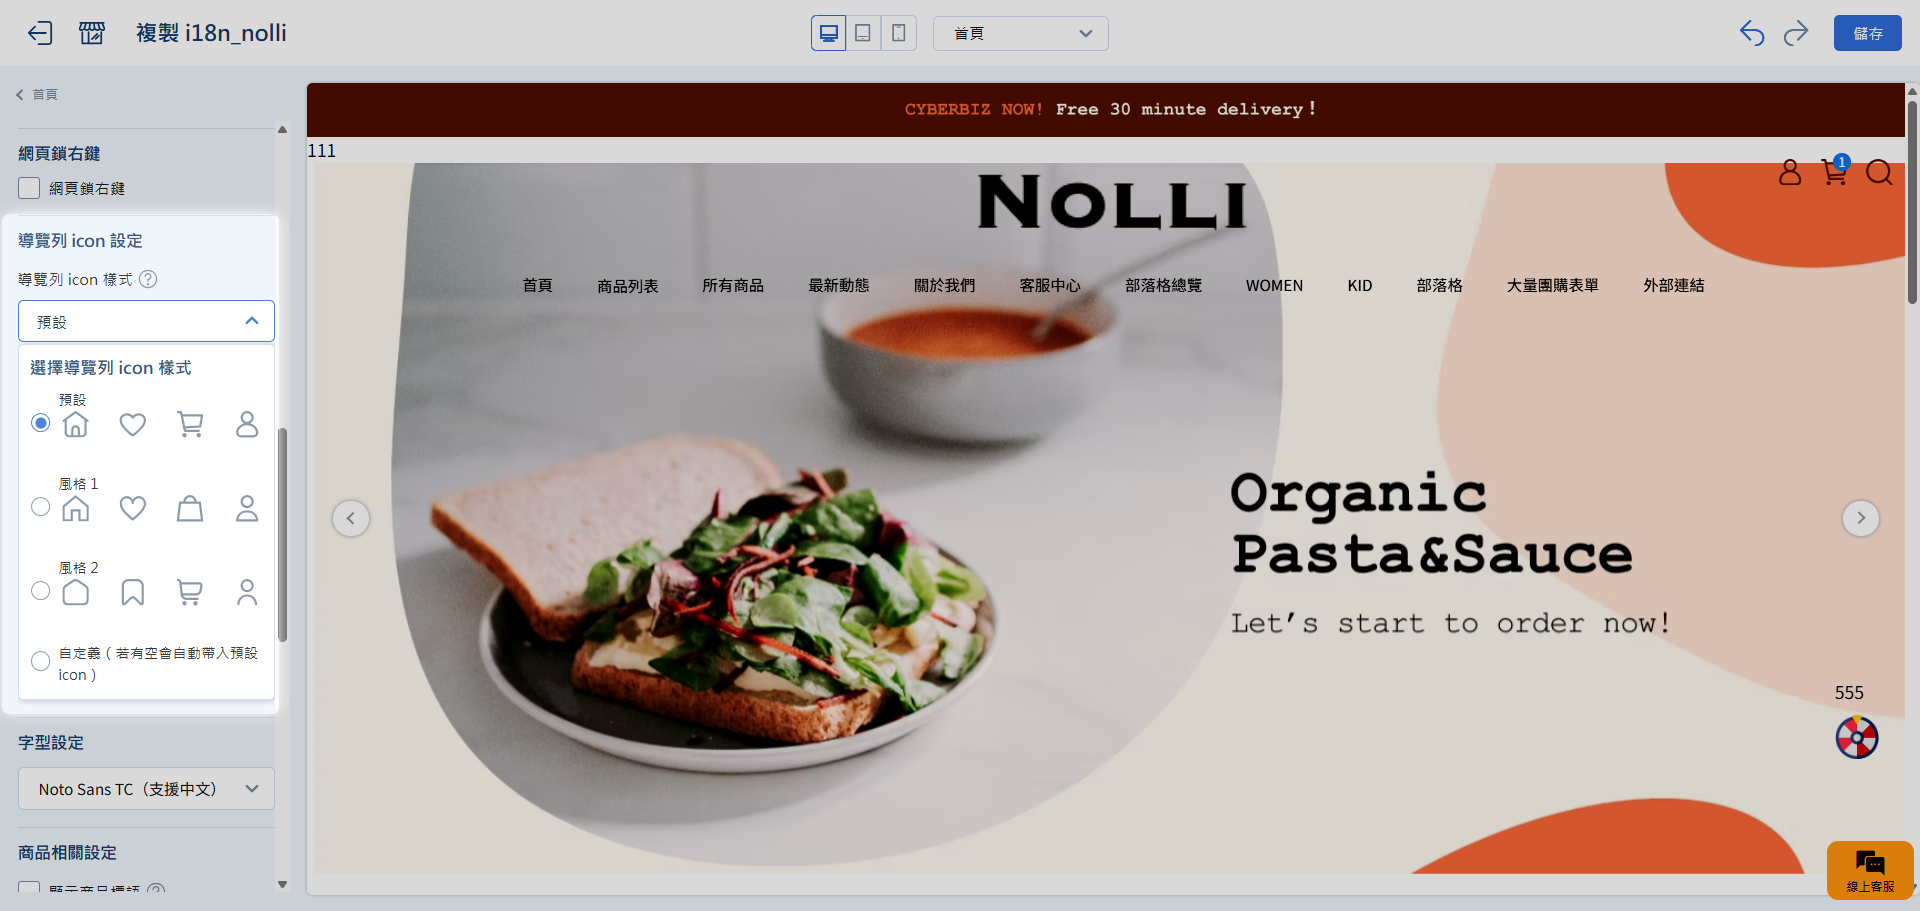Click the 儲存 save button
The image size is (1920, 911).
(1868, 33)
